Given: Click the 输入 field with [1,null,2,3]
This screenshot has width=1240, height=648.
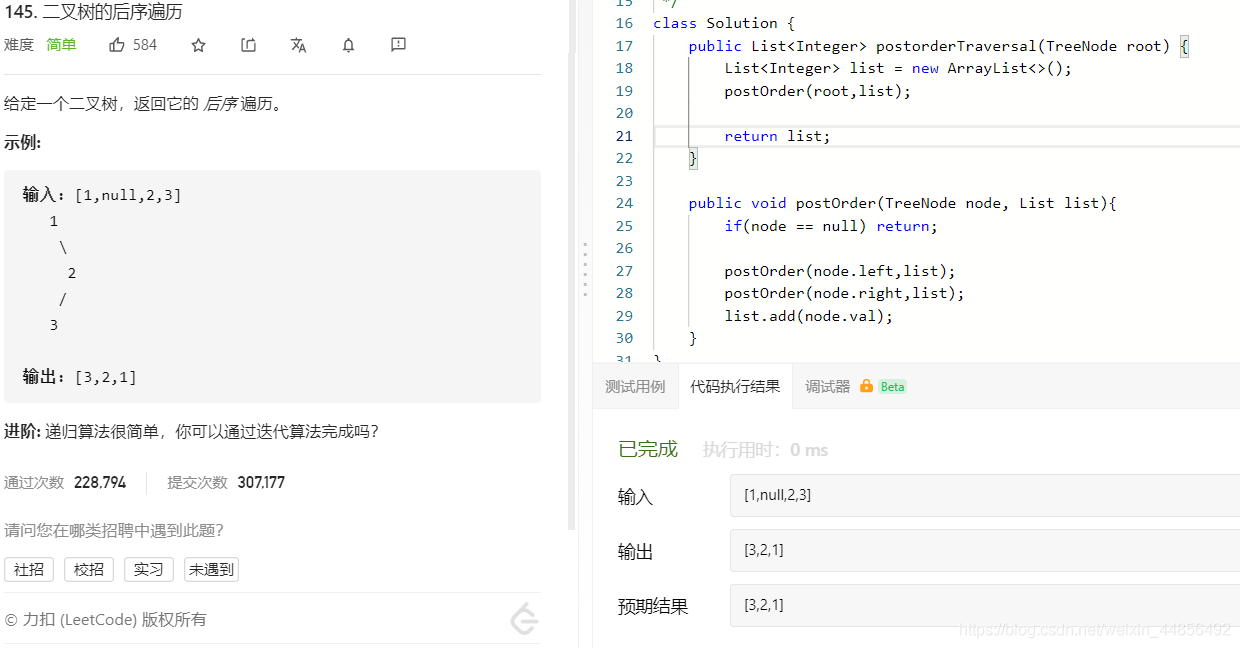Looking at the screenshot, I should pos(985,495).
